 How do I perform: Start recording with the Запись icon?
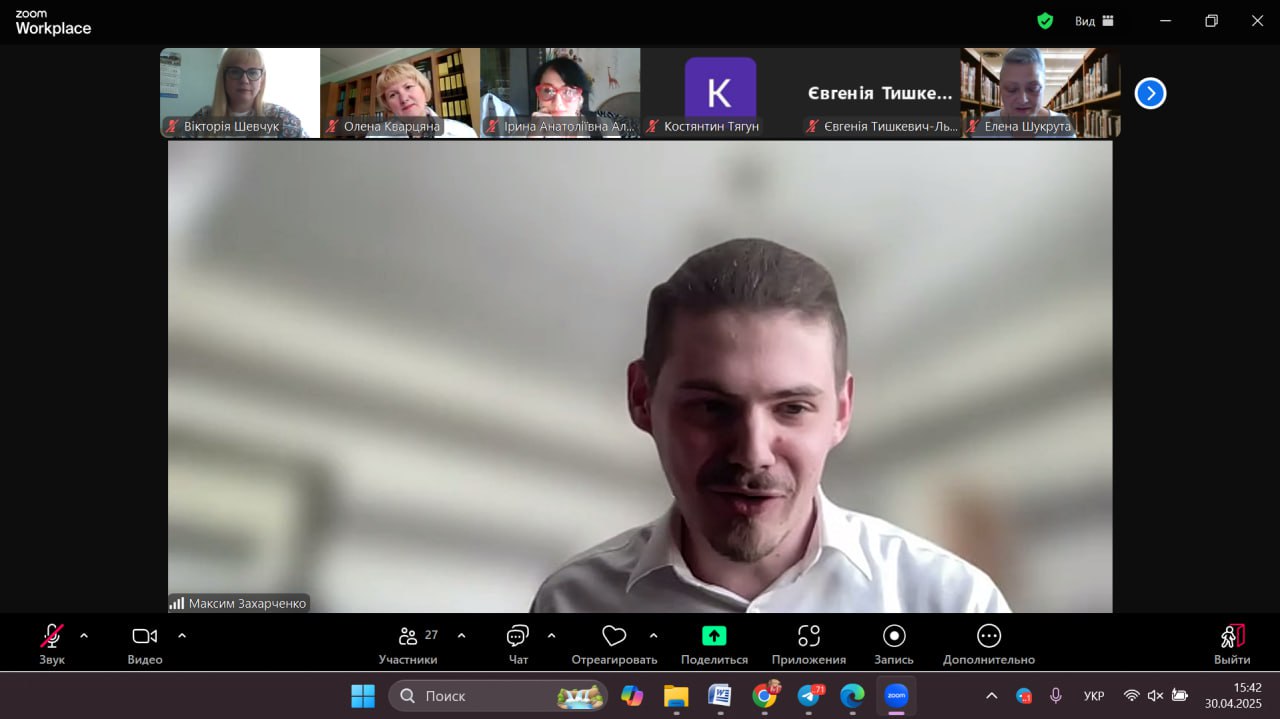point(894,636)
